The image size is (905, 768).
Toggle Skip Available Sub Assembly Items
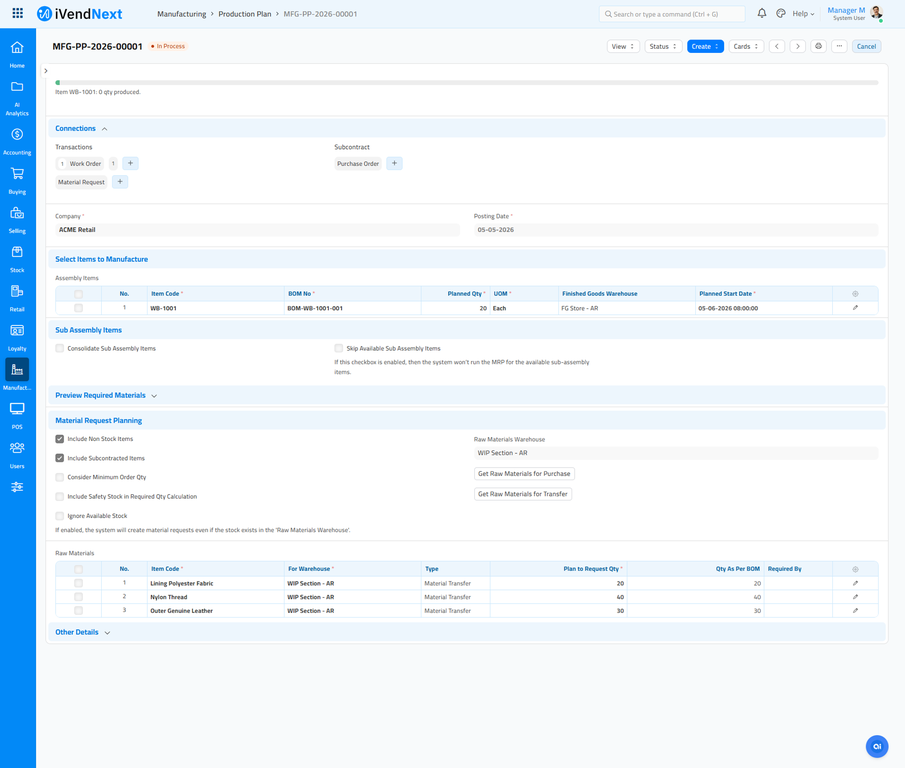coord(339,348)
